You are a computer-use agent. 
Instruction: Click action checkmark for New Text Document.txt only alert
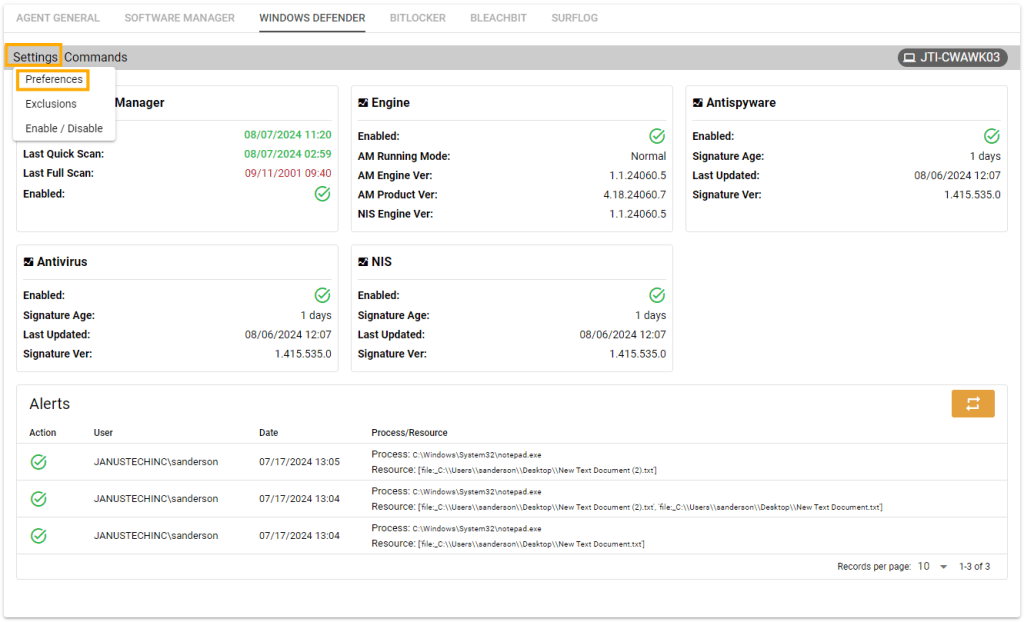39,536
